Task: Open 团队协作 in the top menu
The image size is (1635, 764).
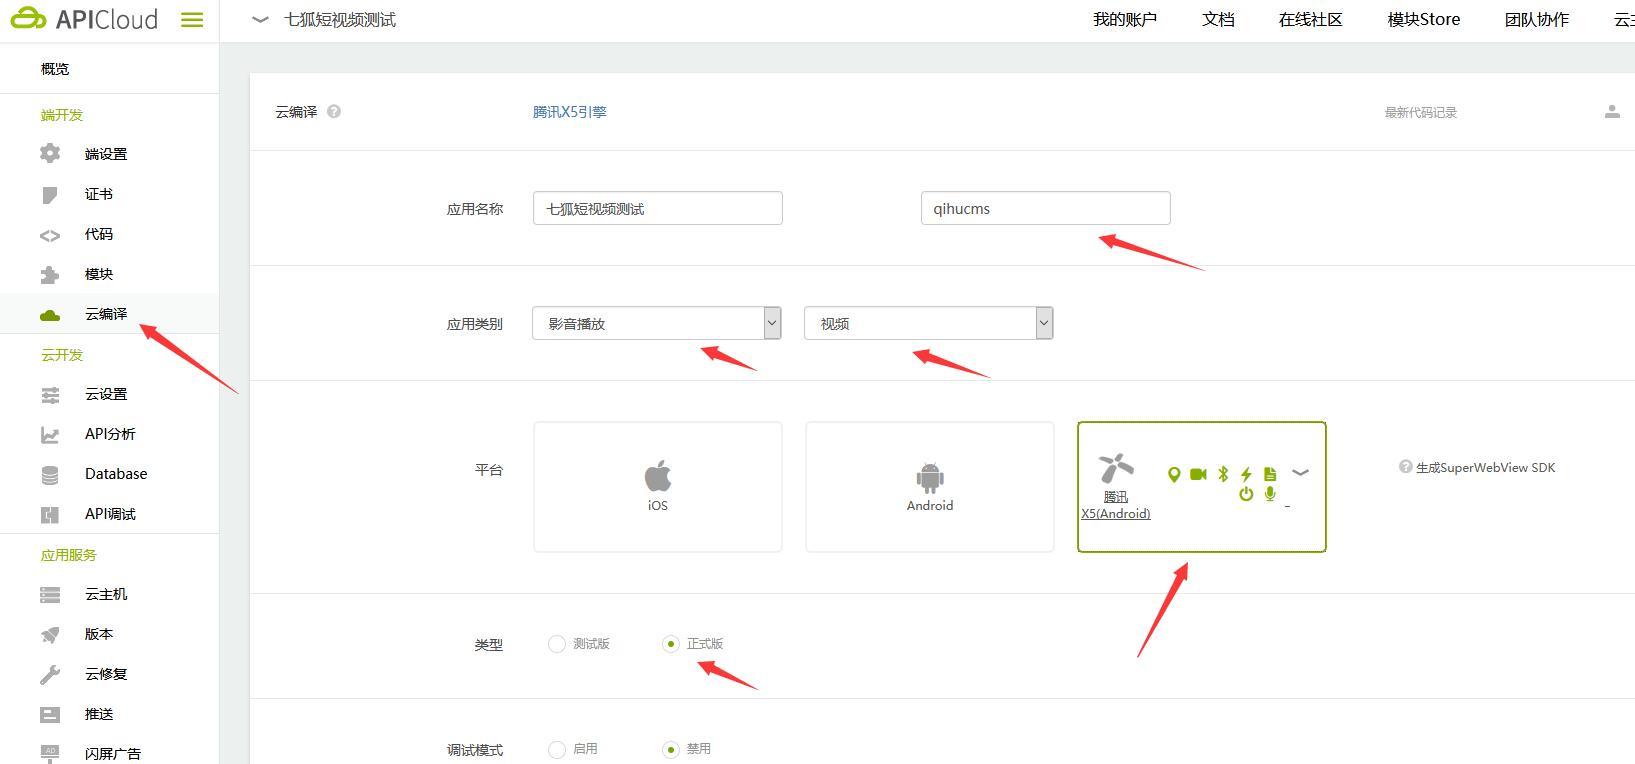Action: tap(1537, 20)
